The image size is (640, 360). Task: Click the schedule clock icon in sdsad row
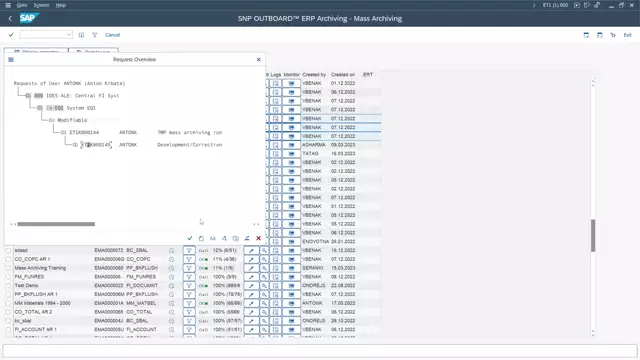[171, 251]
